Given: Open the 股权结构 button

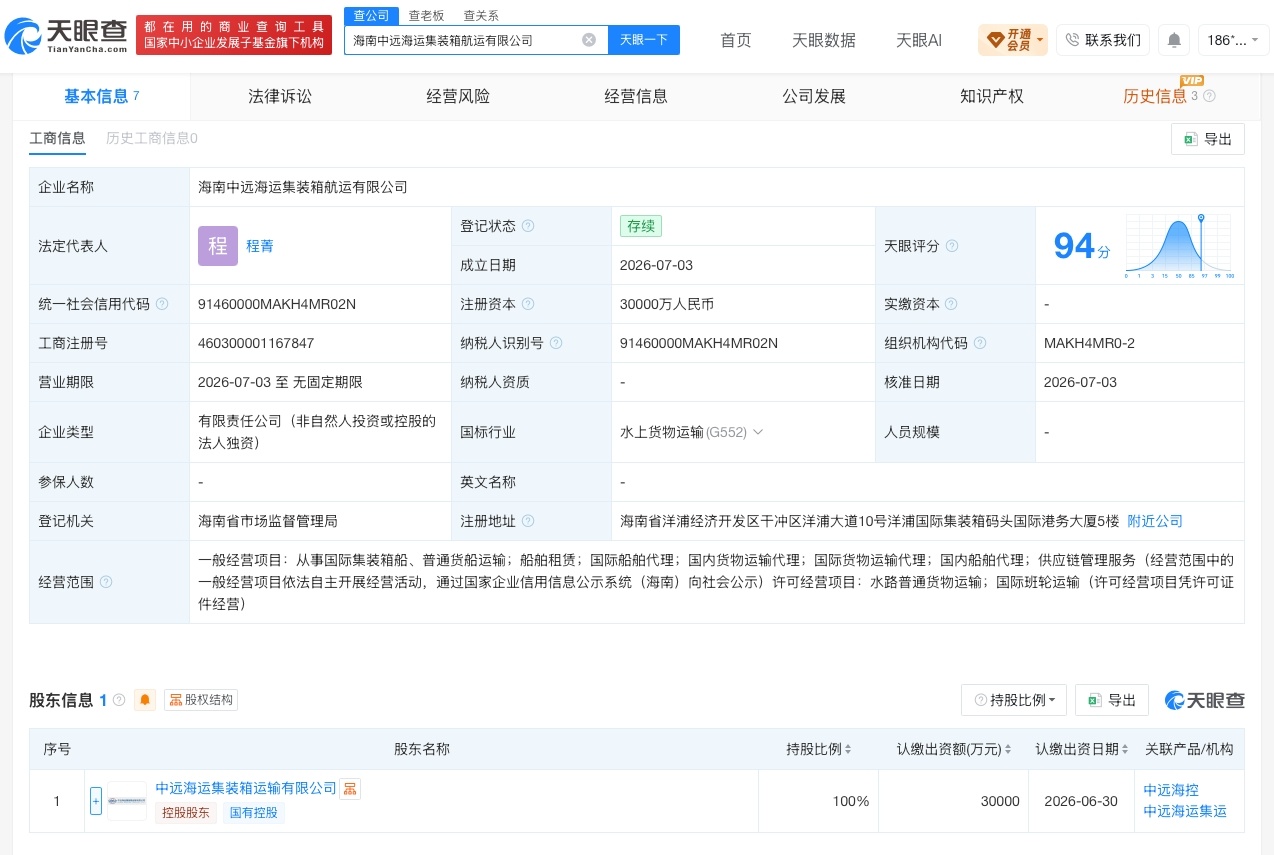Looking at the screenshot, I should (201, 700).
